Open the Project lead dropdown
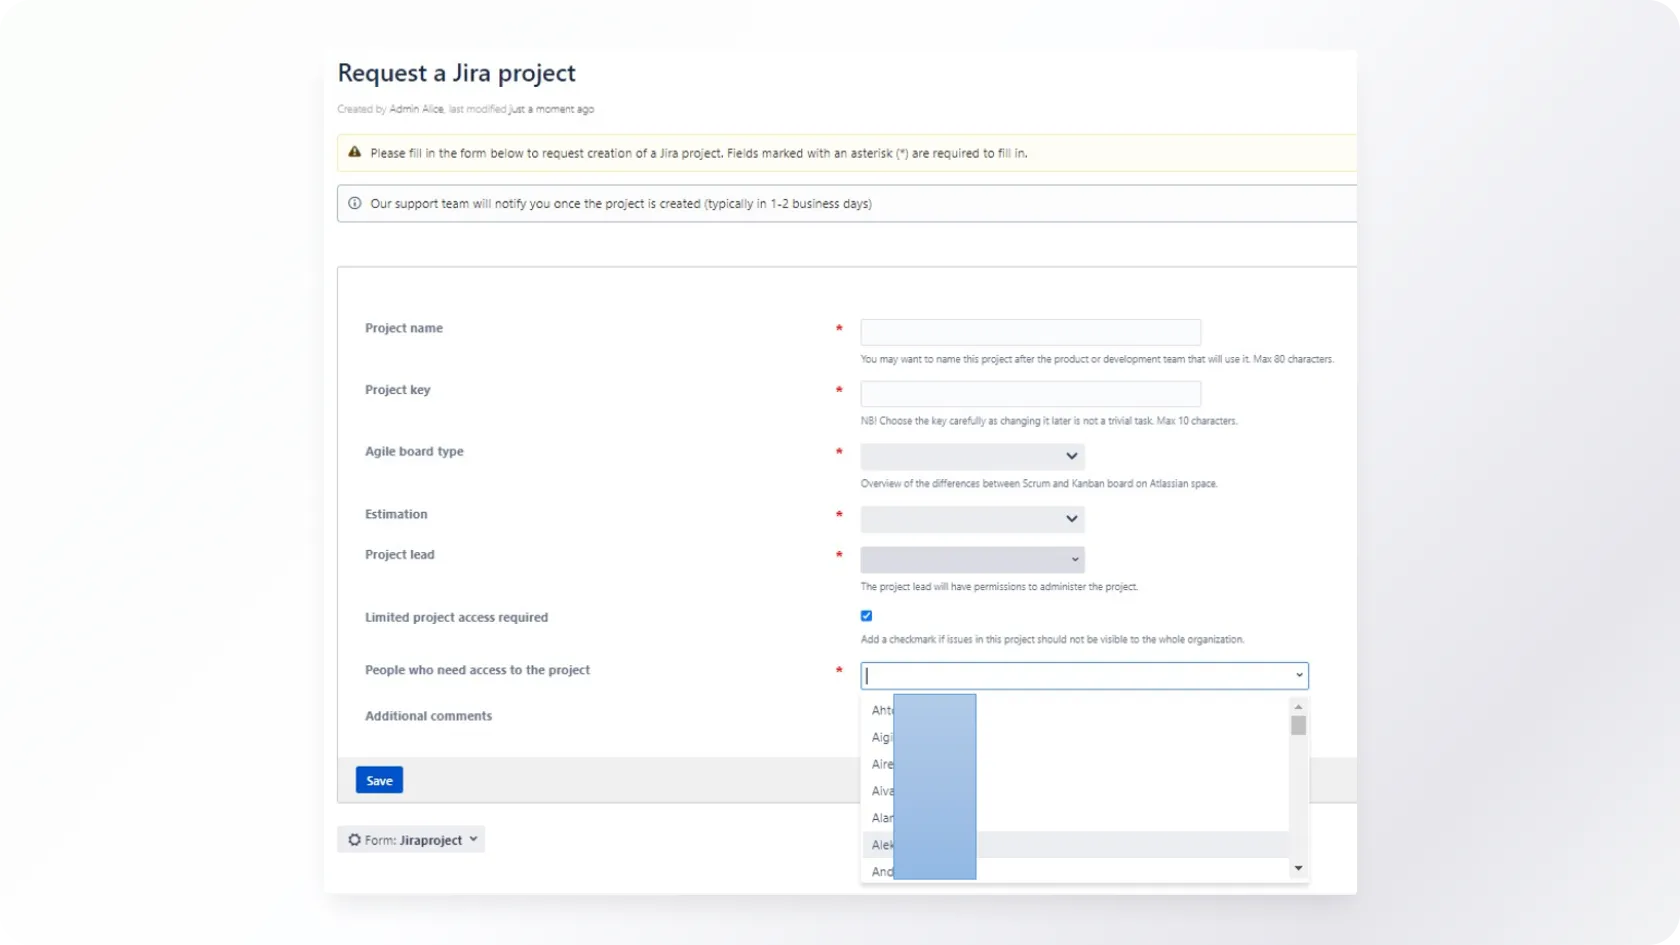The width and height of the screenshot is (1680, 945). [x=972, y=560]
